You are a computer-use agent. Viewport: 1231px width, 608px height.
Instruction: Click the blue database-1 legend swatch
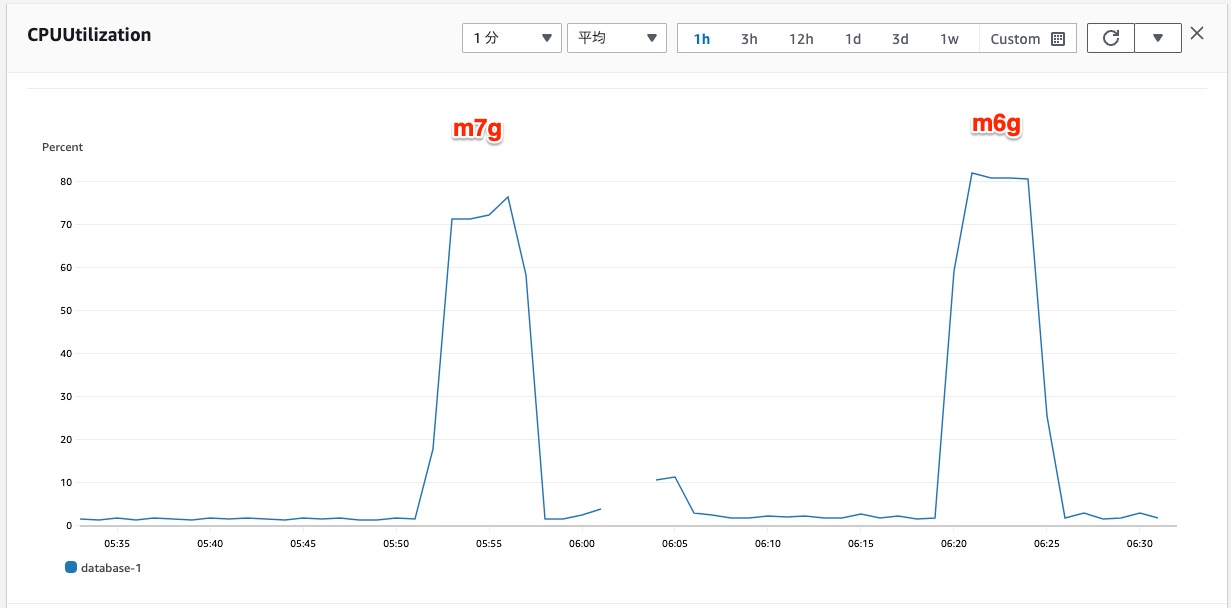71,567
